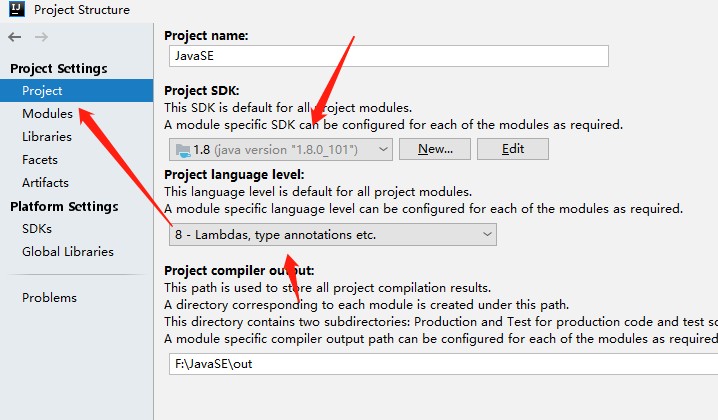Viewport: 718px width, 420px height.
Task: Open the Modules settings page
Action: tap(47, 114)
